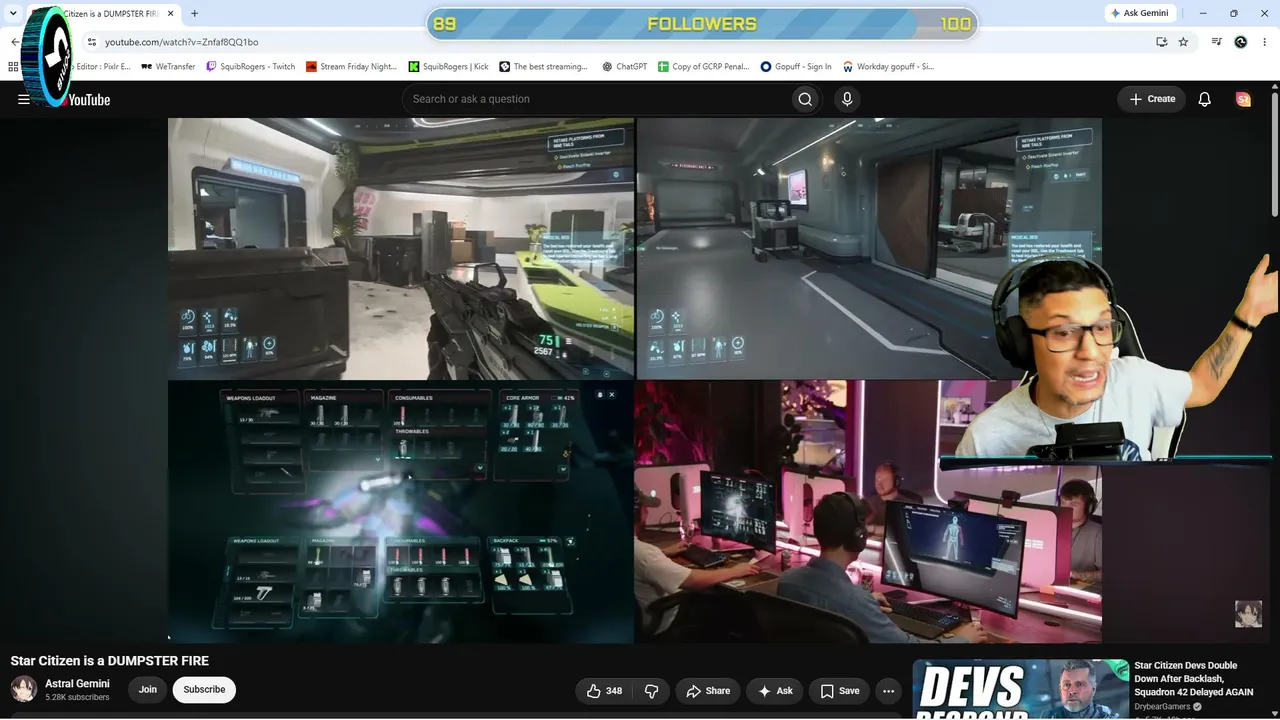Screen dimensions: 1280x720
Task: Open the WeTransfer bookmark
Action: [168, 67]
